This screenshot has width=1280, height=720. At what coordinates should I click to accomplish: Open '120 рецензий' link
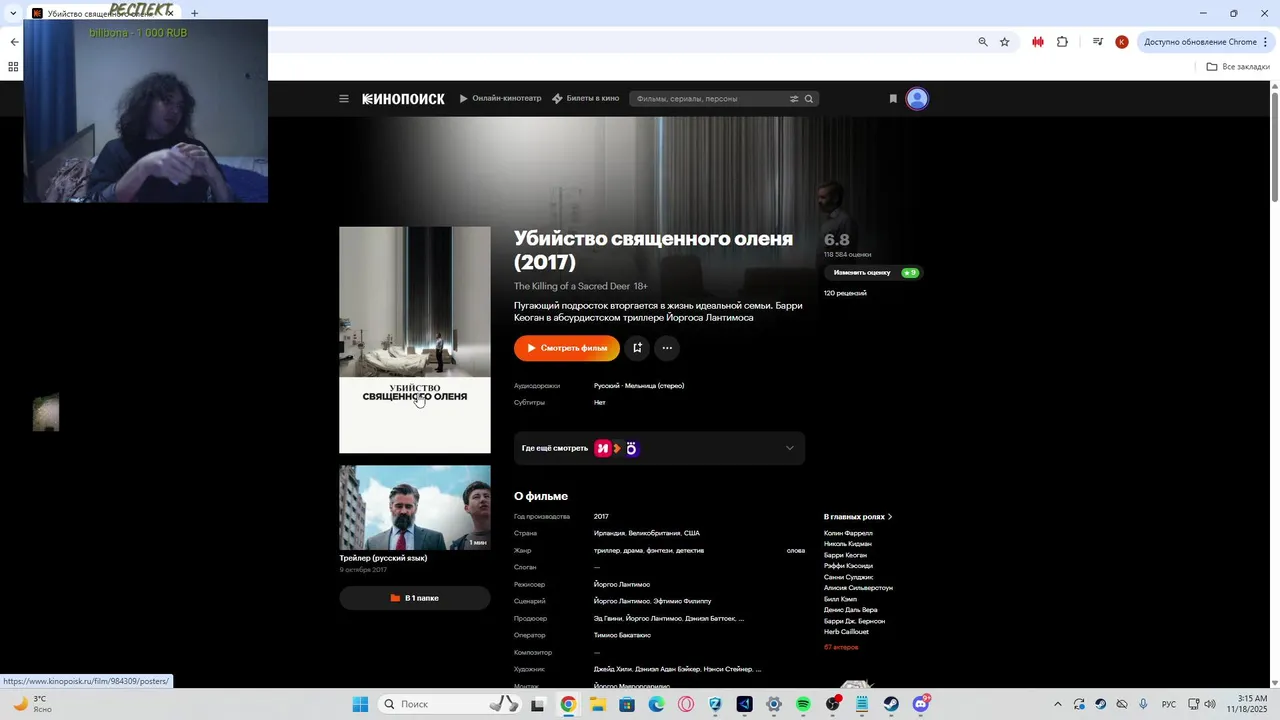click(845, 293)
